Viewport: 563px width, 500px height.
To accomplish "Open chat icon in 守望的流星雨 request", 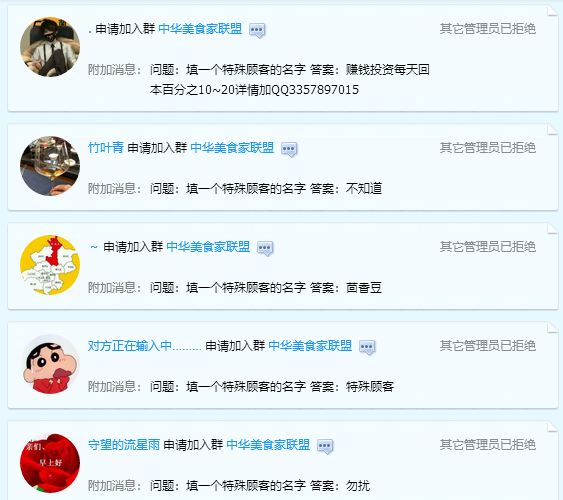I will 325,446.
